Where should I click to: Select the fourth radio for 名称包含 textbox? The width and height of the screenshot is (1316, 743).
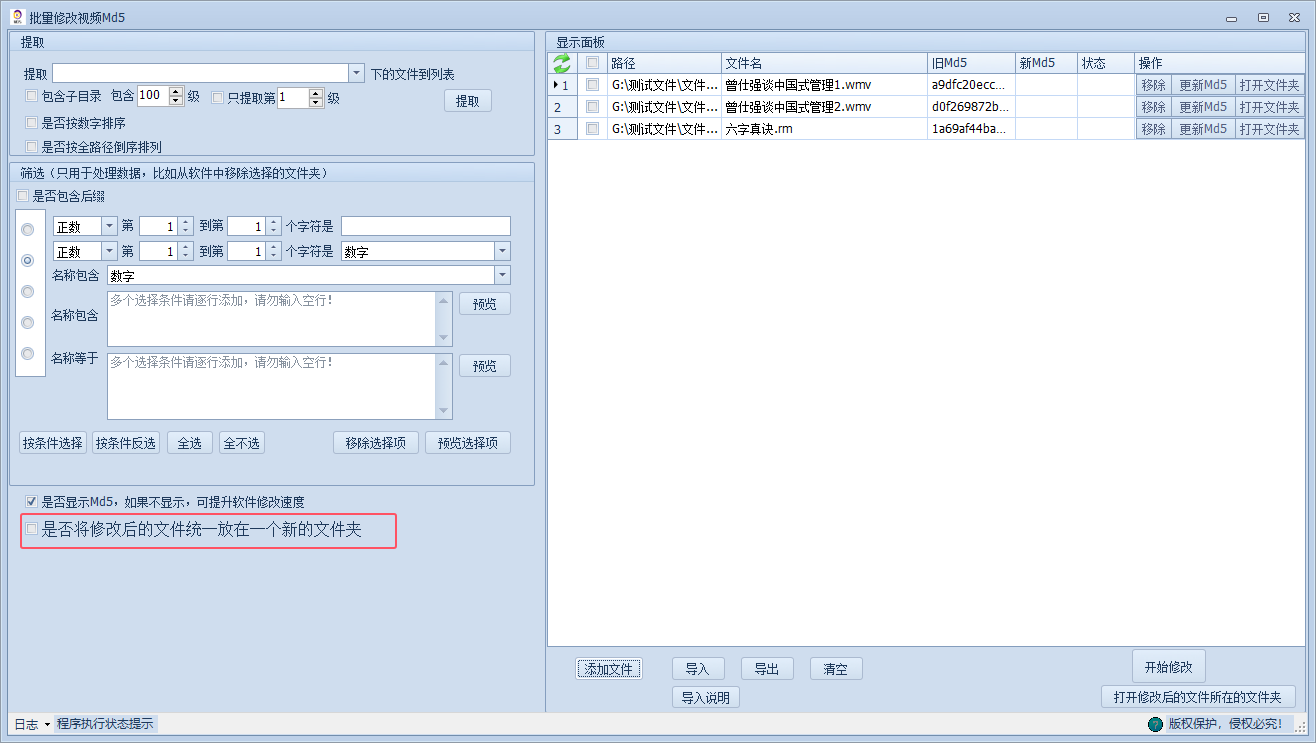(x=28, y=322)
